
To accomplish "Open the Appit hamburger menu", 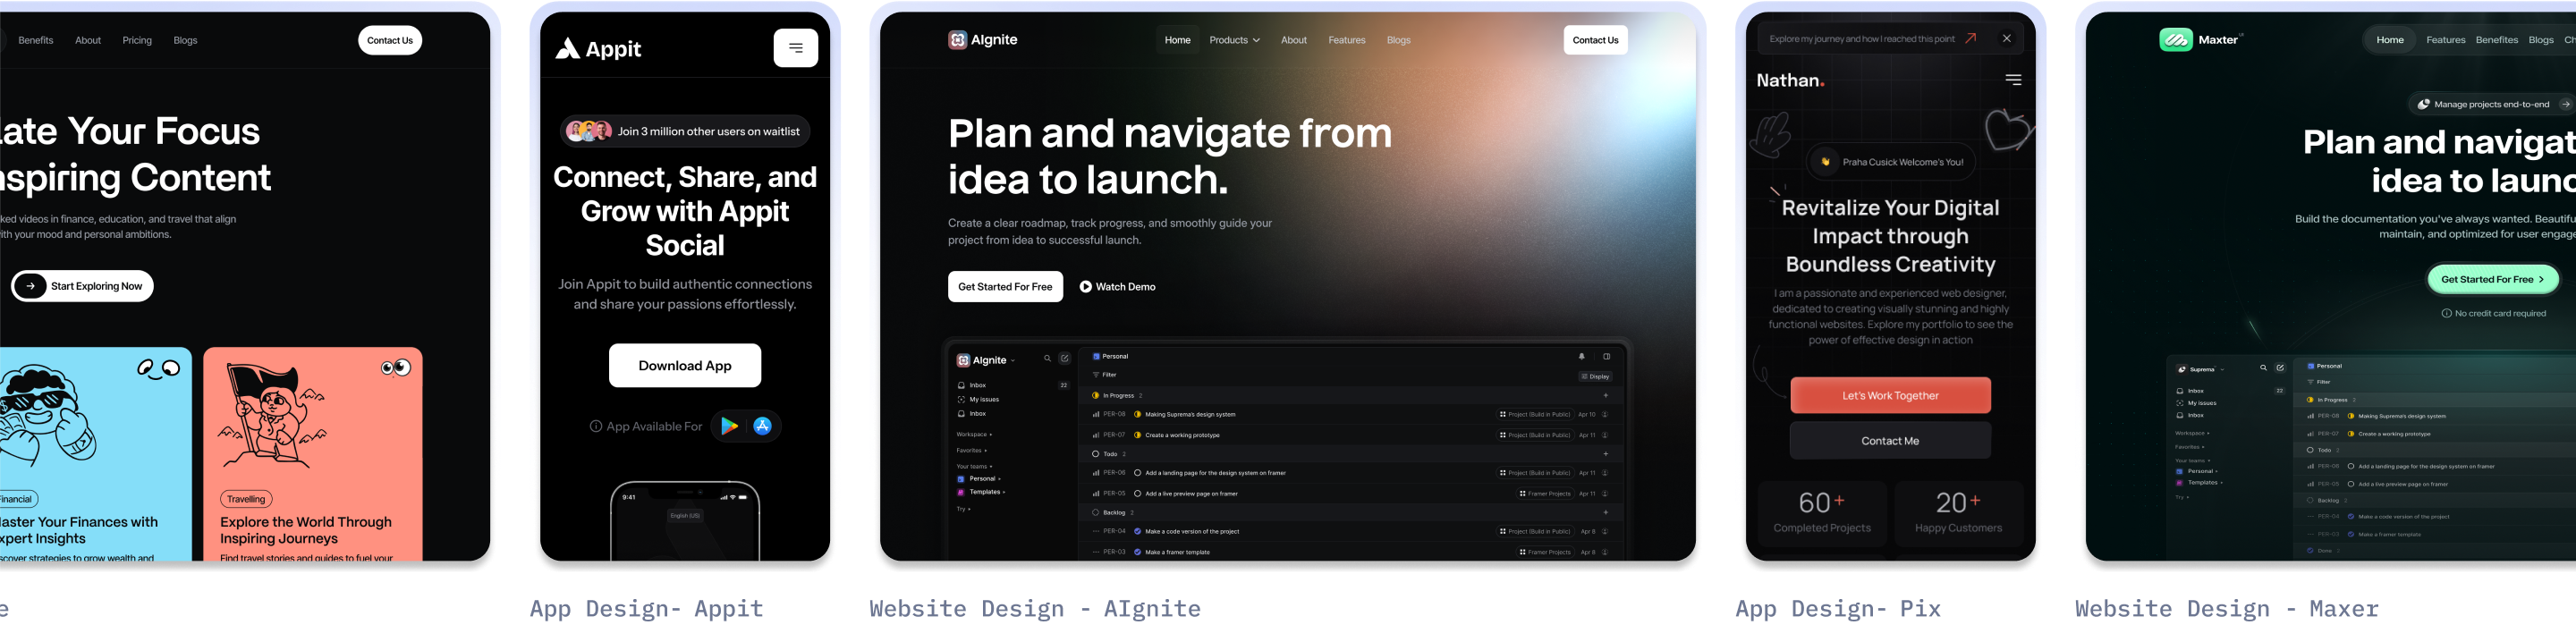I will click(795, 47).
